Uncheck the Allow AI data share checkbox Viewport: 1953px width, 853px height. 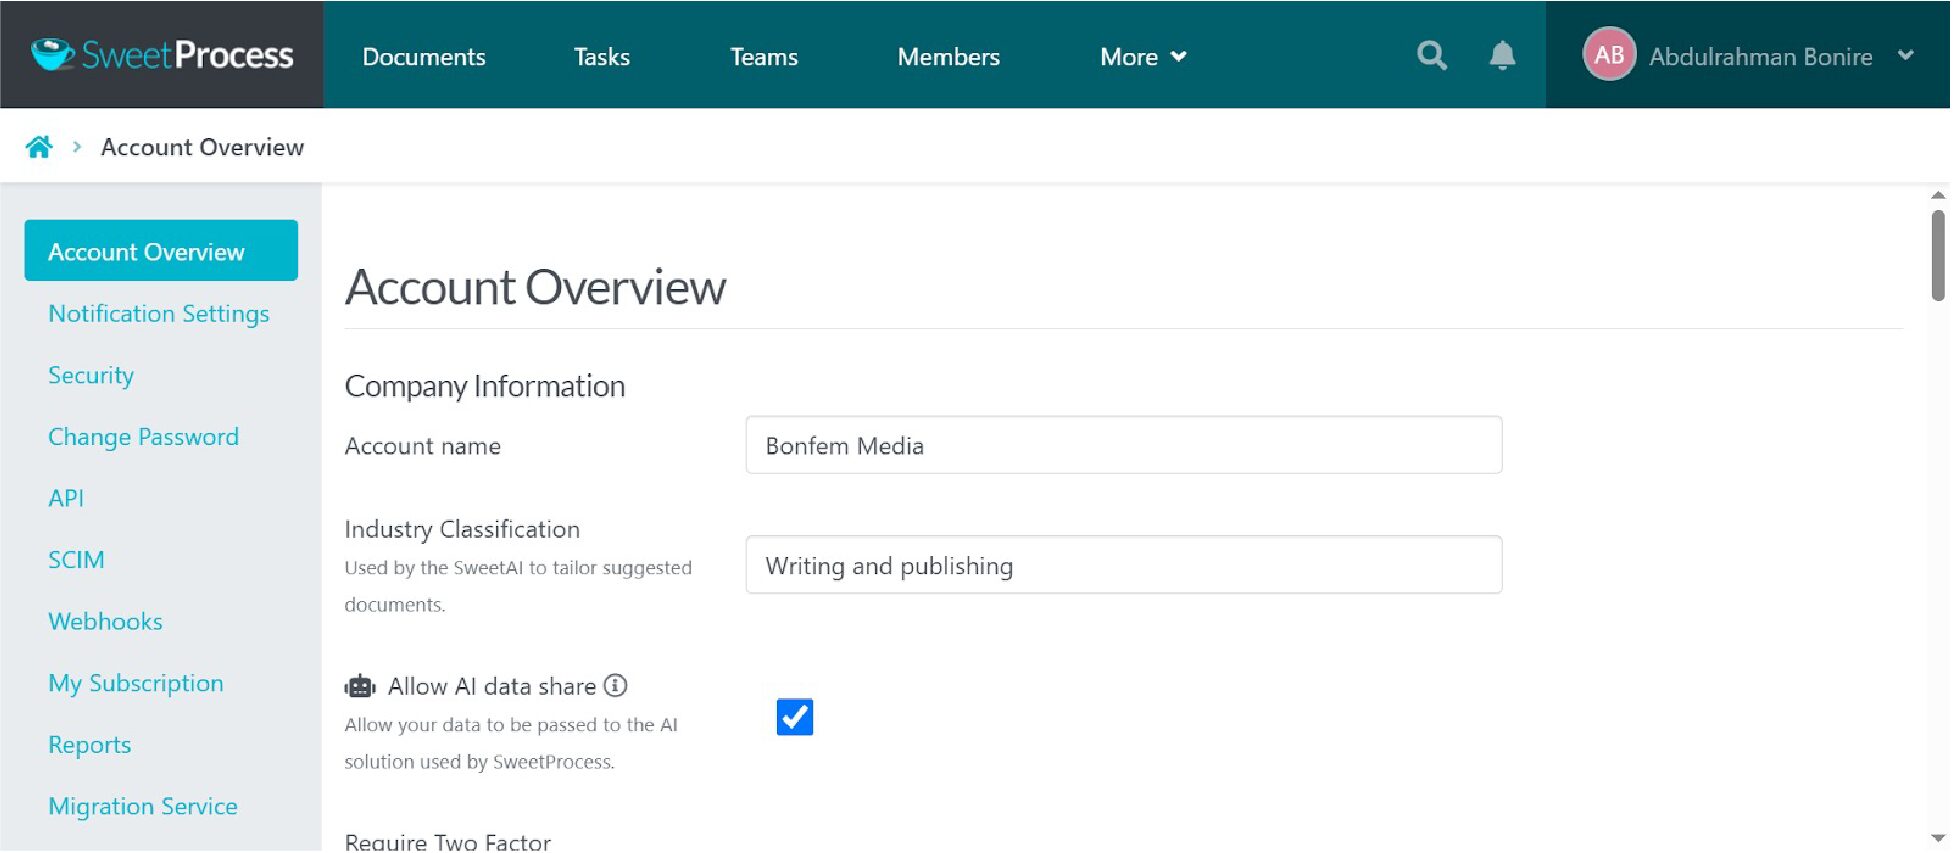coord(795,717)
